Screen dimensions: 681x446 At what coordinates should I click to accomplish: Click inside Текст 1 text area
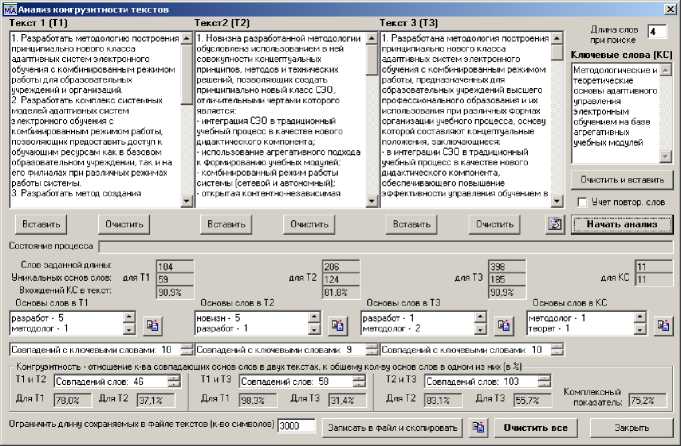[95, 119]
